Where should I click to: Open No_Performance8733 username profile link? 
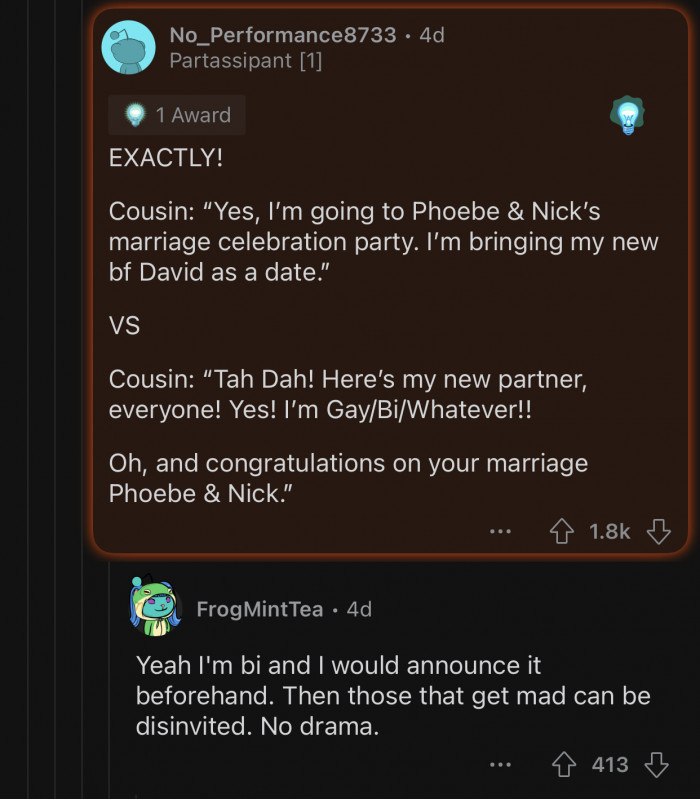click(283, 35)
